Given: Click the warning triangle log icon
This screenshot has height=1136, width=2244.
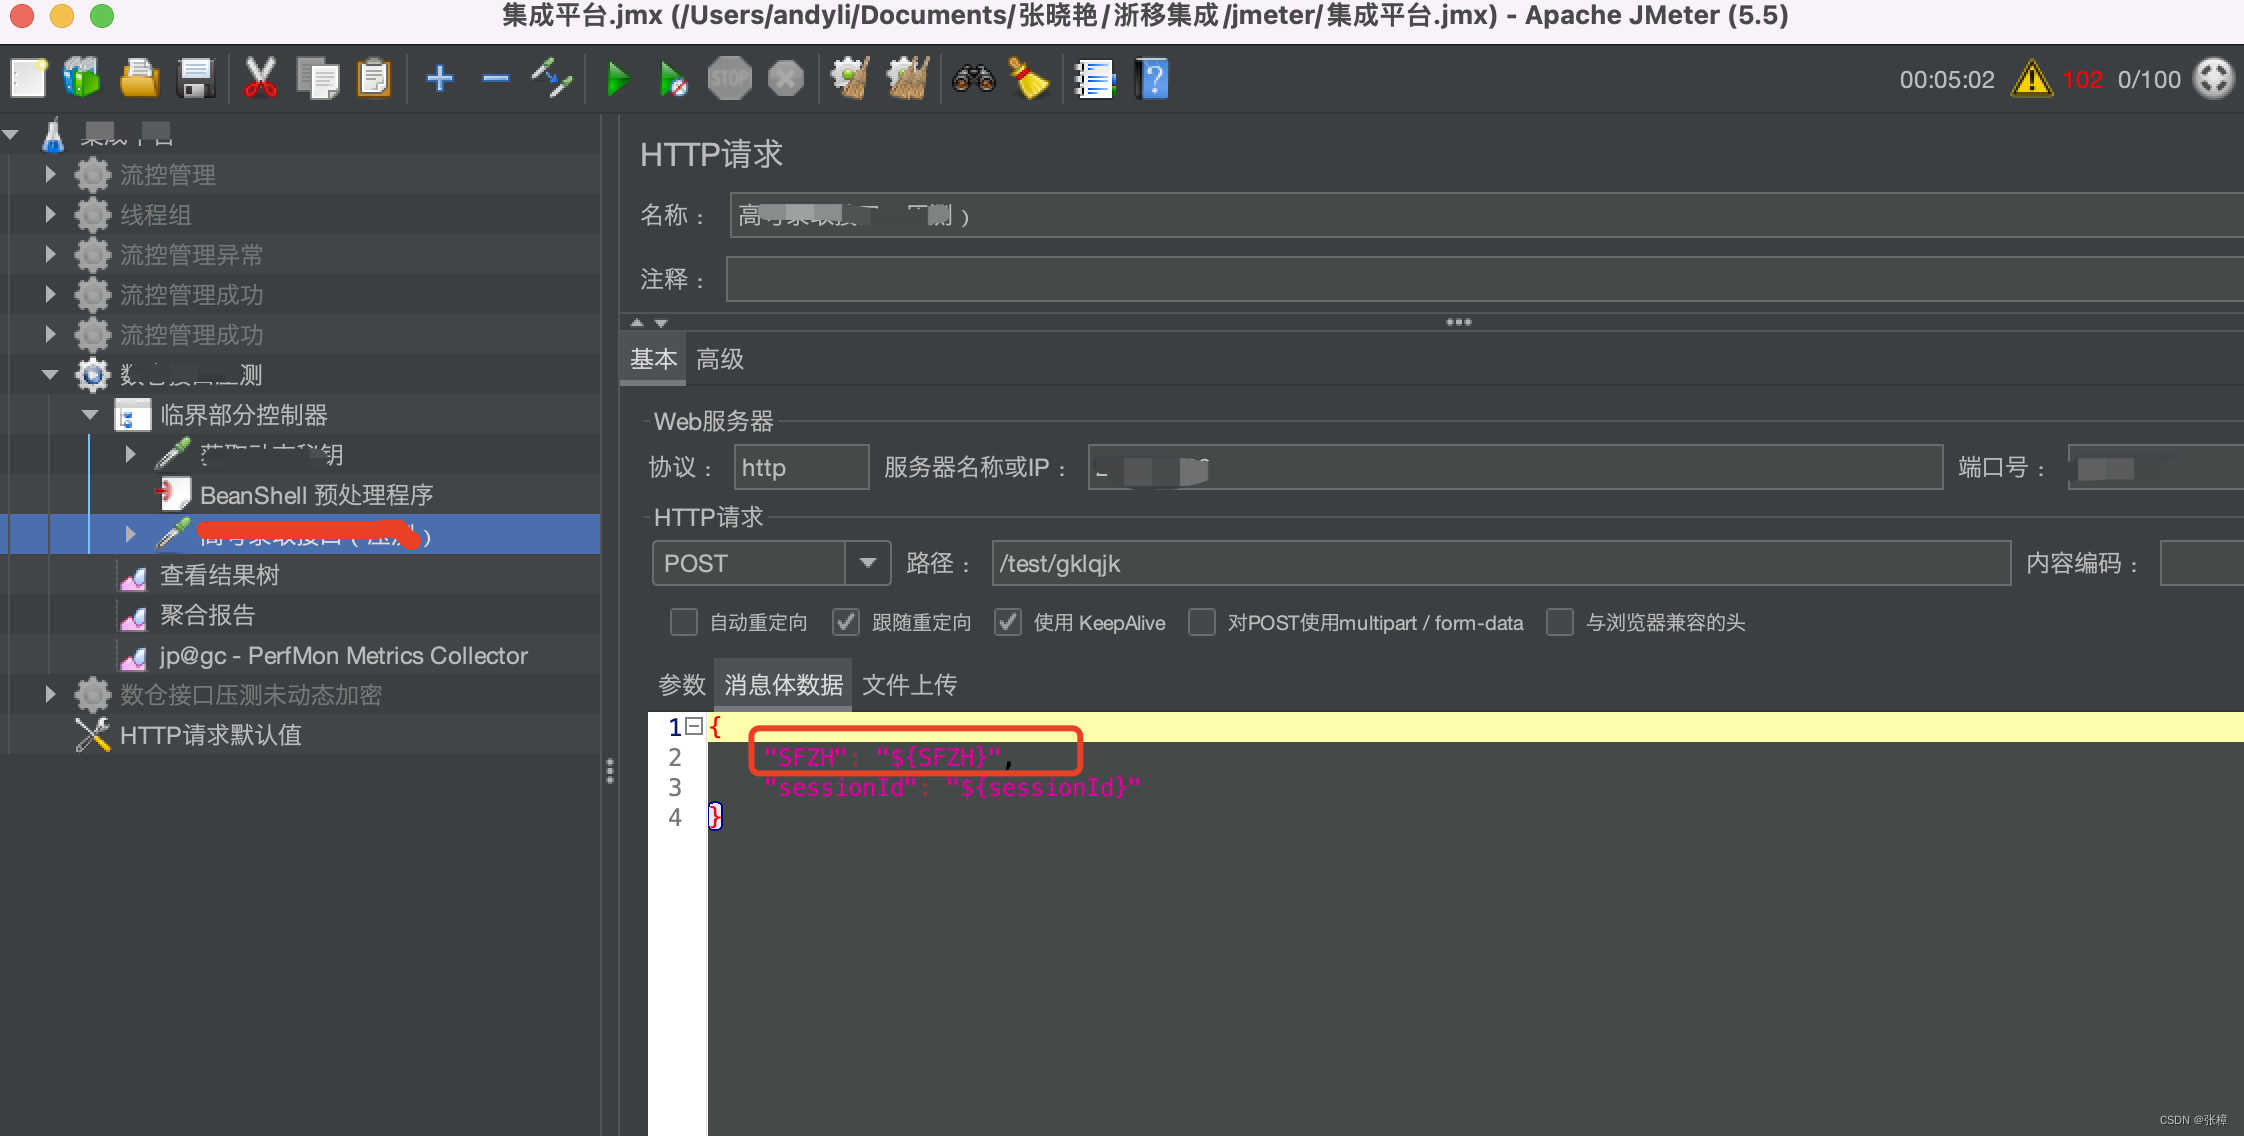Looking at the screenshot, I should tap(2031, 79).
